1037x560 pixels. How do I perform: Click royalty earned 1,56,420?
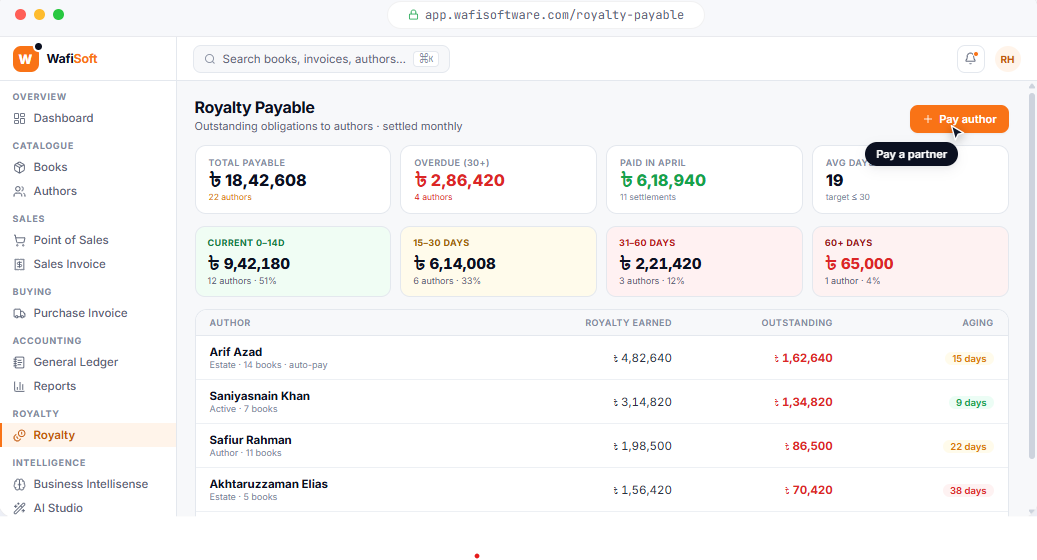point(642,490)
